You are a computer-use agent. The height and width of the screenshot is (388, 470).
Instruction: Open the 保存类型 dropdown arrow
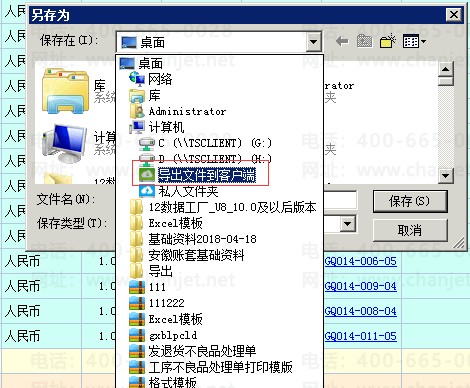pos(348,224)
